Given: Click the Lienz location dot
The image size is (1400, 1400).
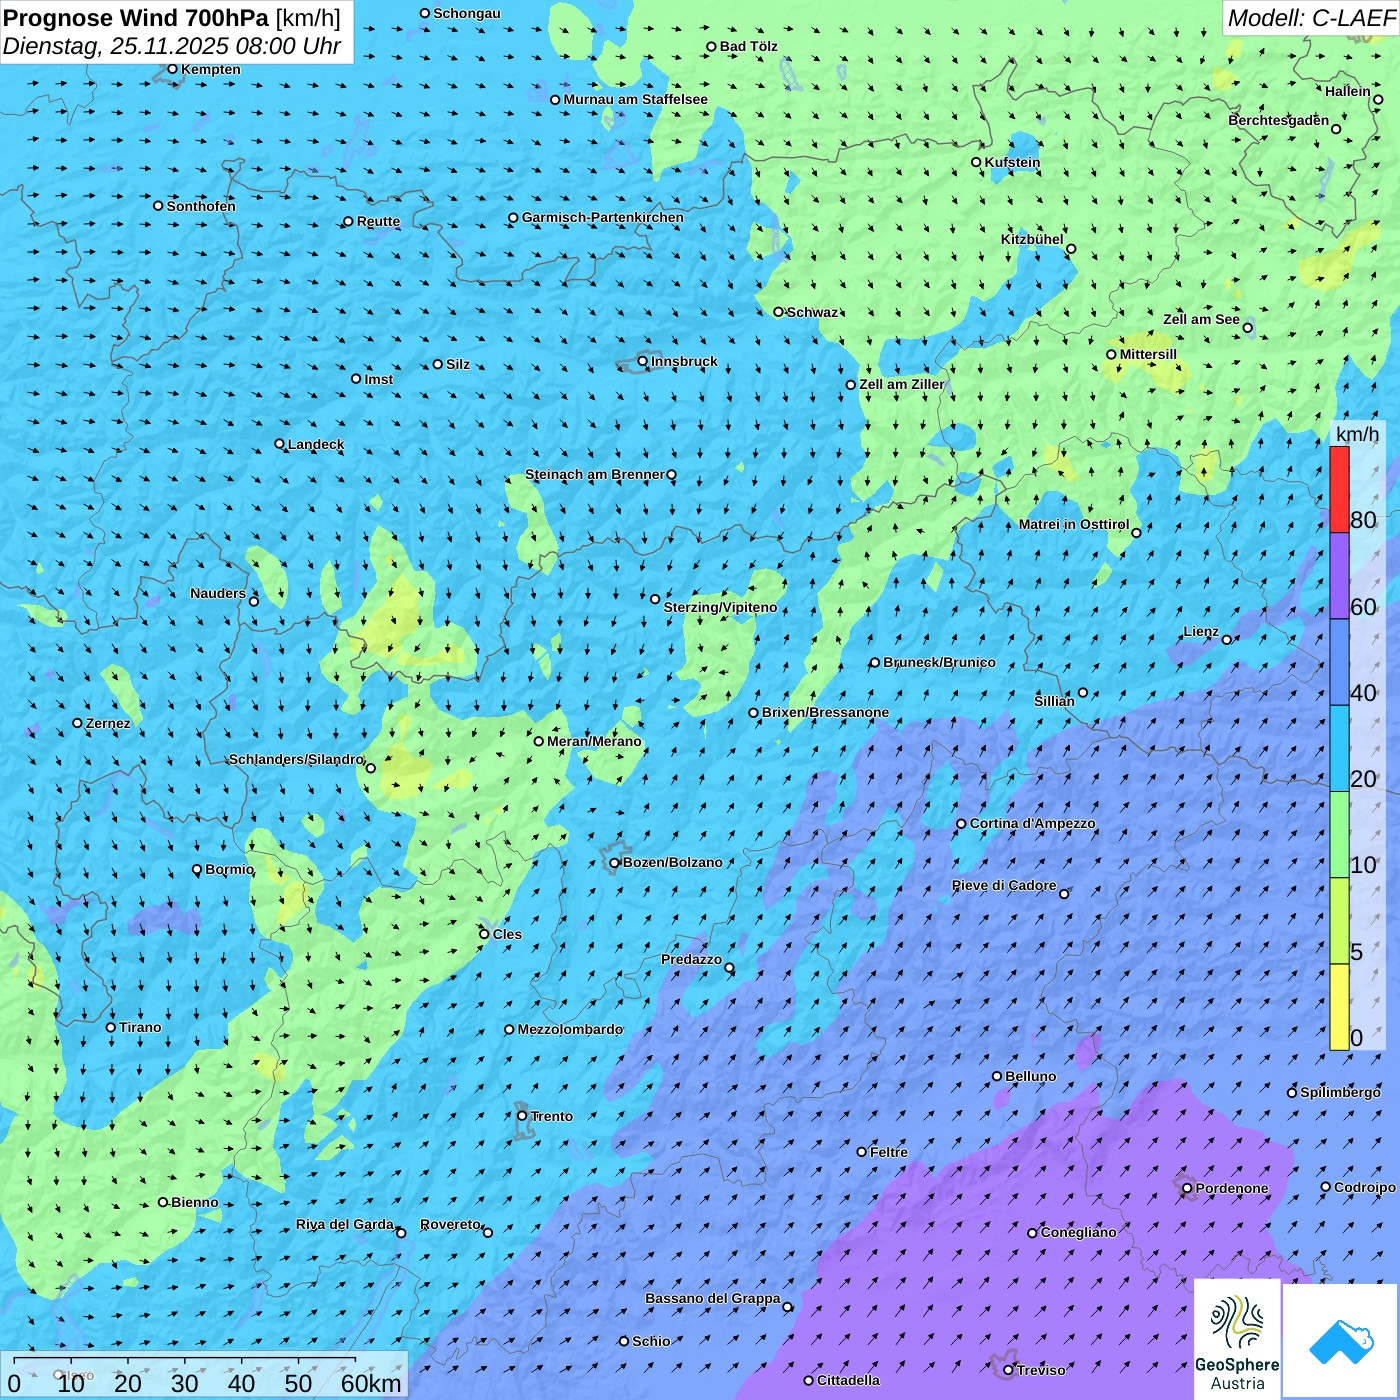Looking at the screenshot, I should (x=1227, y=640).
